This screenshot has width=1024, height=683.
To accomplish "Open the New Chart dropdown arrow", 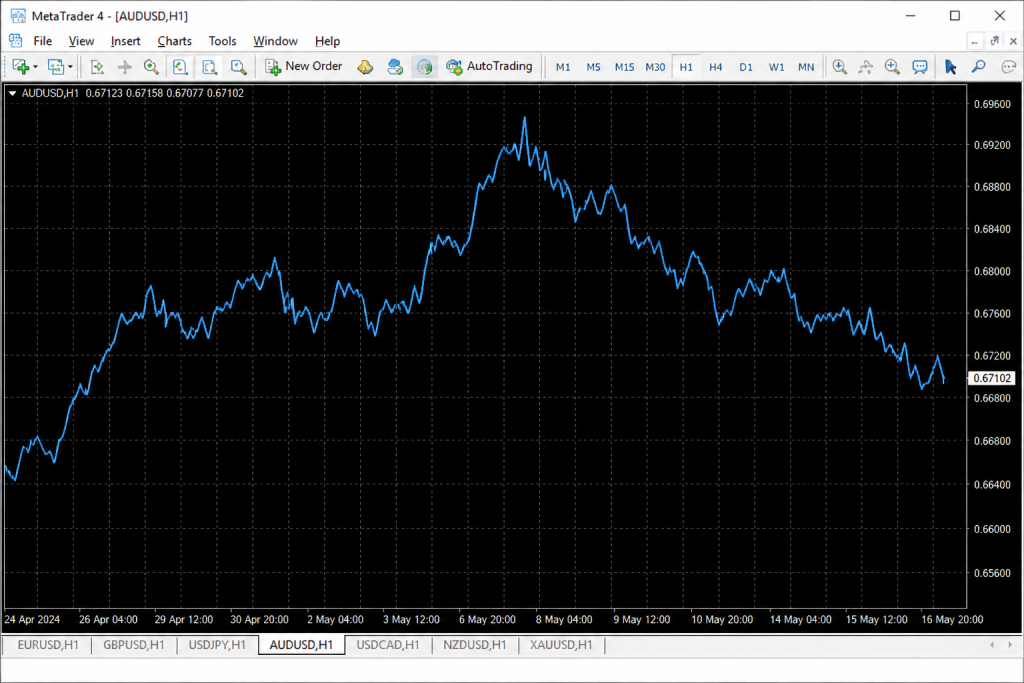I will (35, 67).
